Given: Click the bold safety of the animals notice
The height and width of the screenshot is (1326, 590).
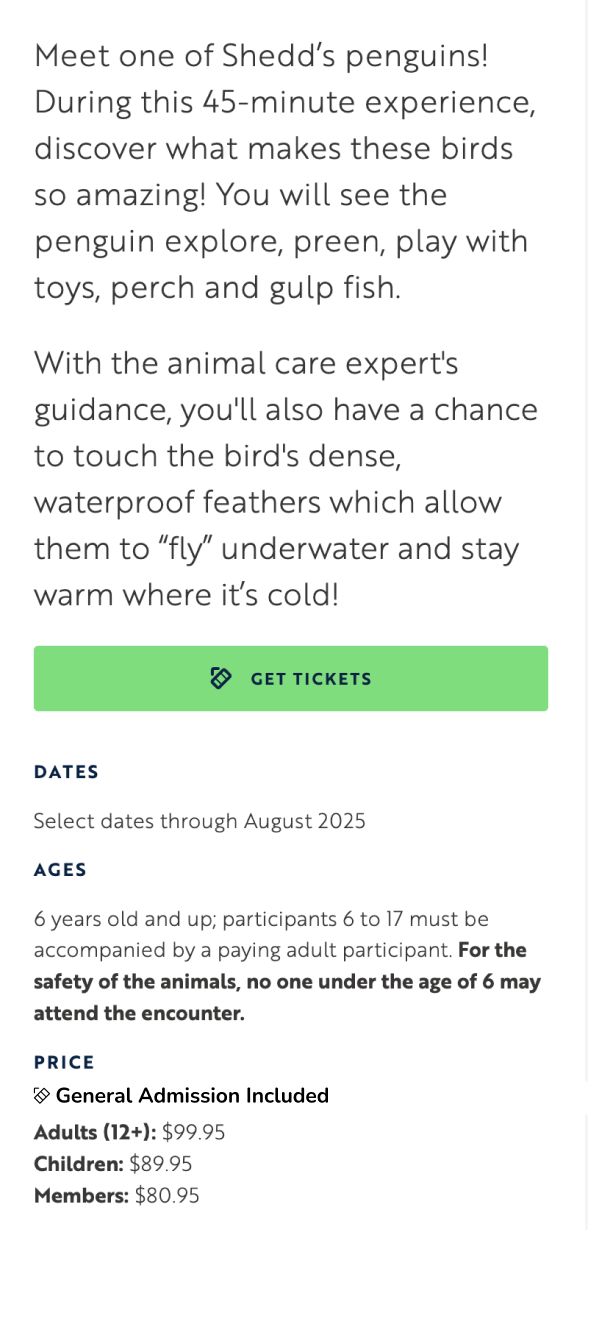Looking at the screenshot, I should point(287,981).
